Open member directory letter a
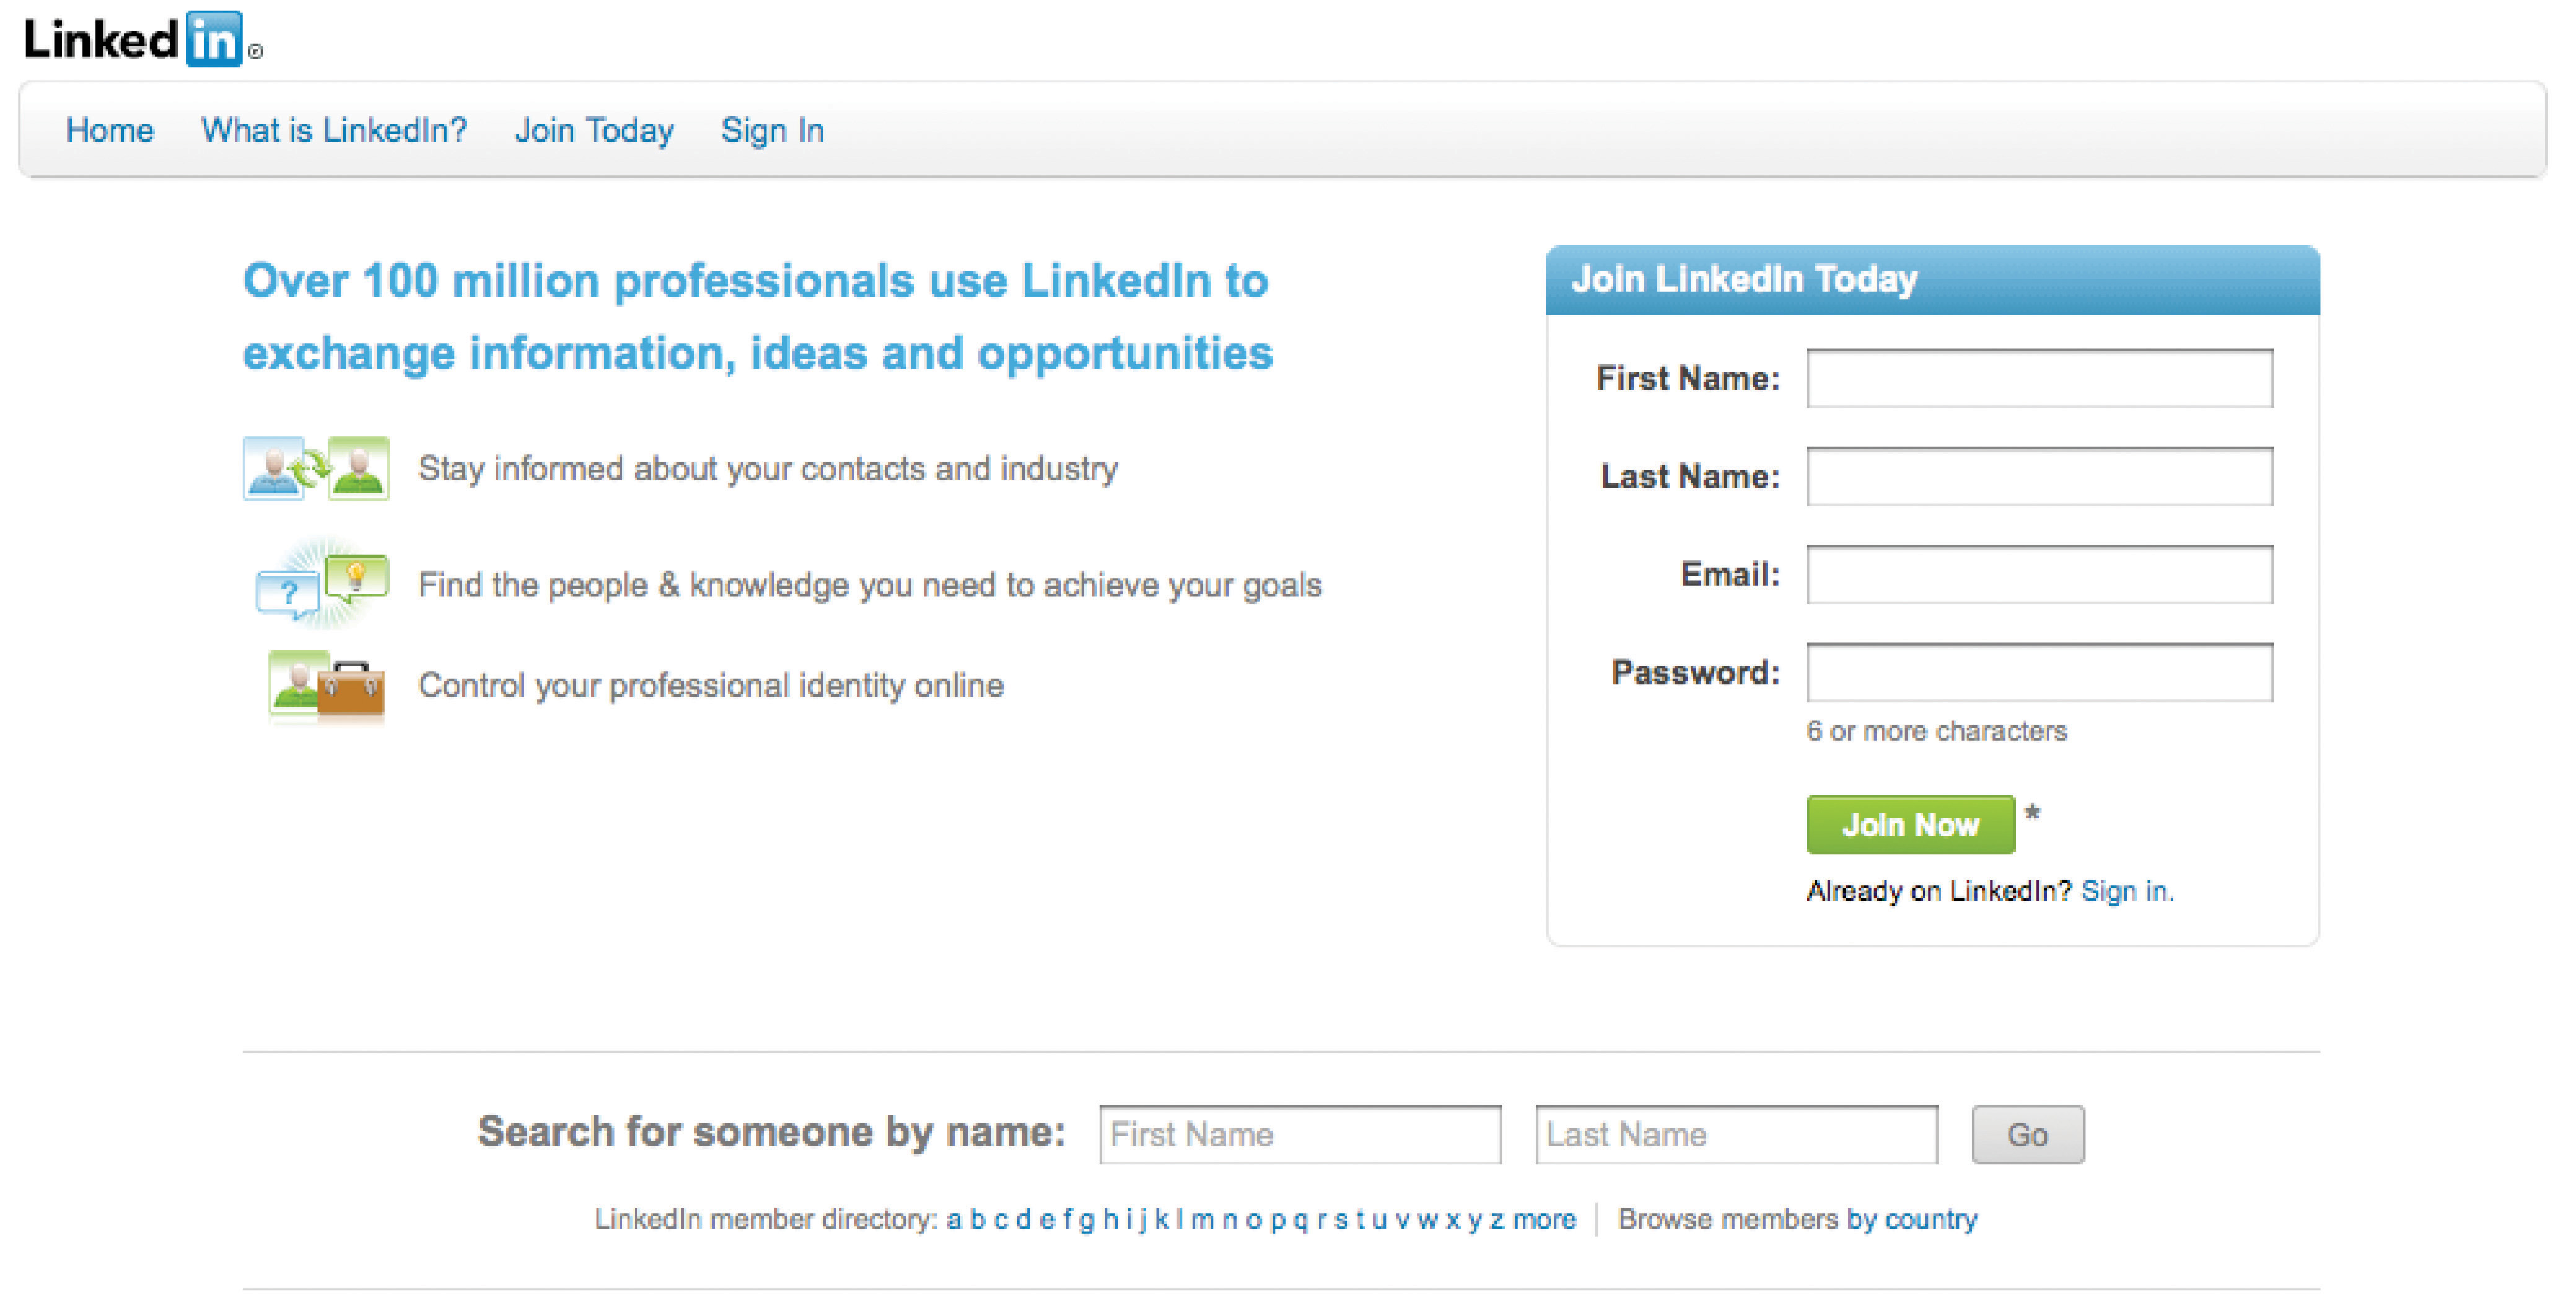Screen dimensions: 2576x1301 click(954, 1219)
